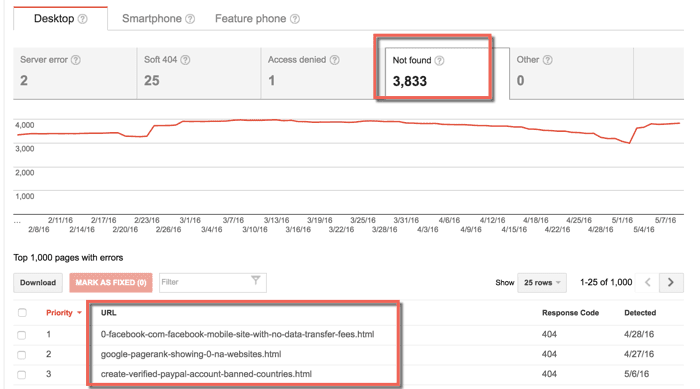Check the box for priority 1 row

(x=21, y=335)
